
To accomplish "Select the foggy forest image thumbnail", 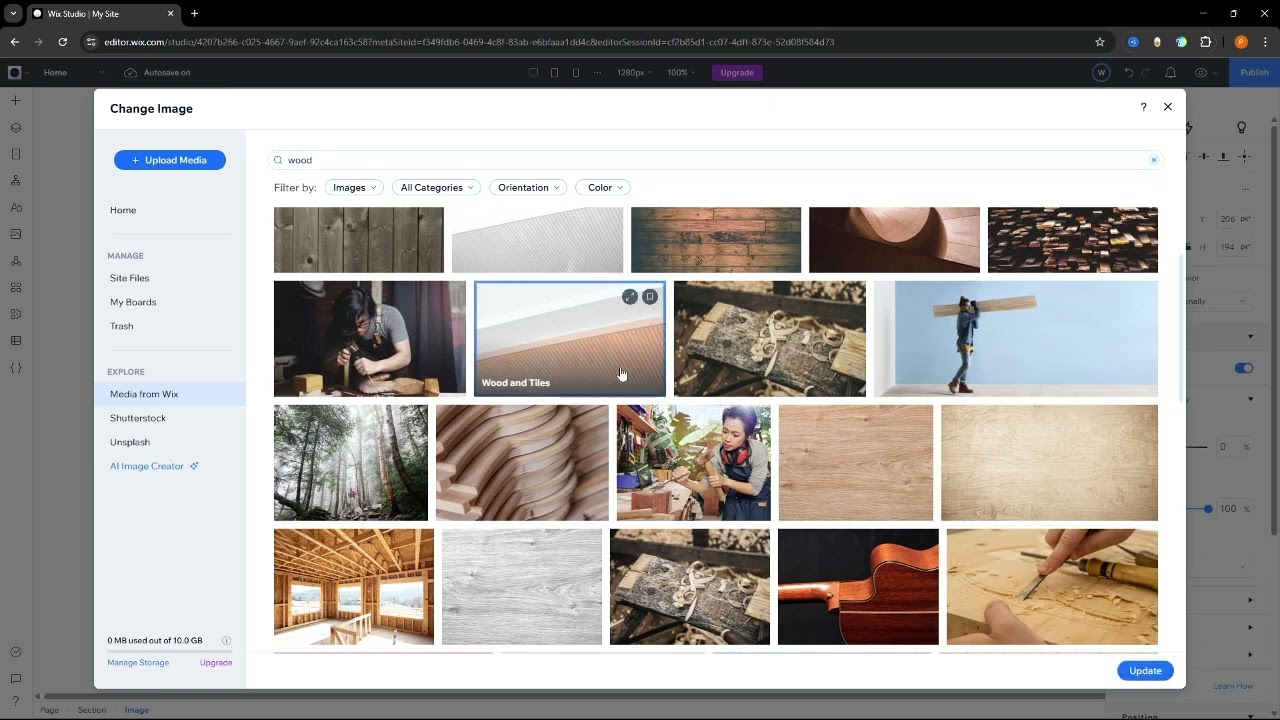I will click(x=351, y=463).
